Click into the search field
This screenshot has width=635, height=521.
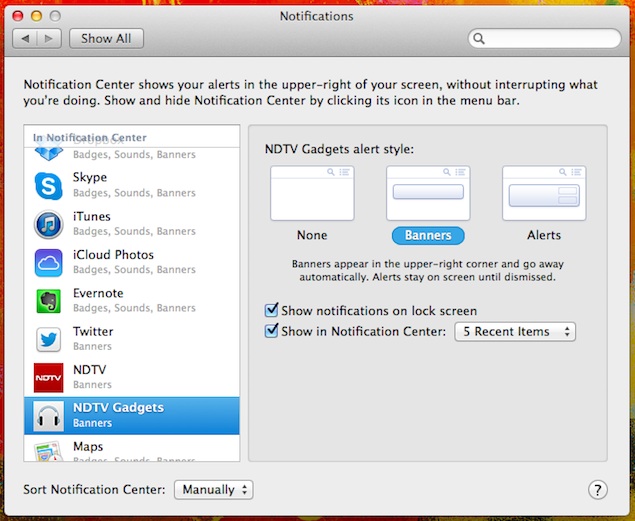(x=545, y=38)
